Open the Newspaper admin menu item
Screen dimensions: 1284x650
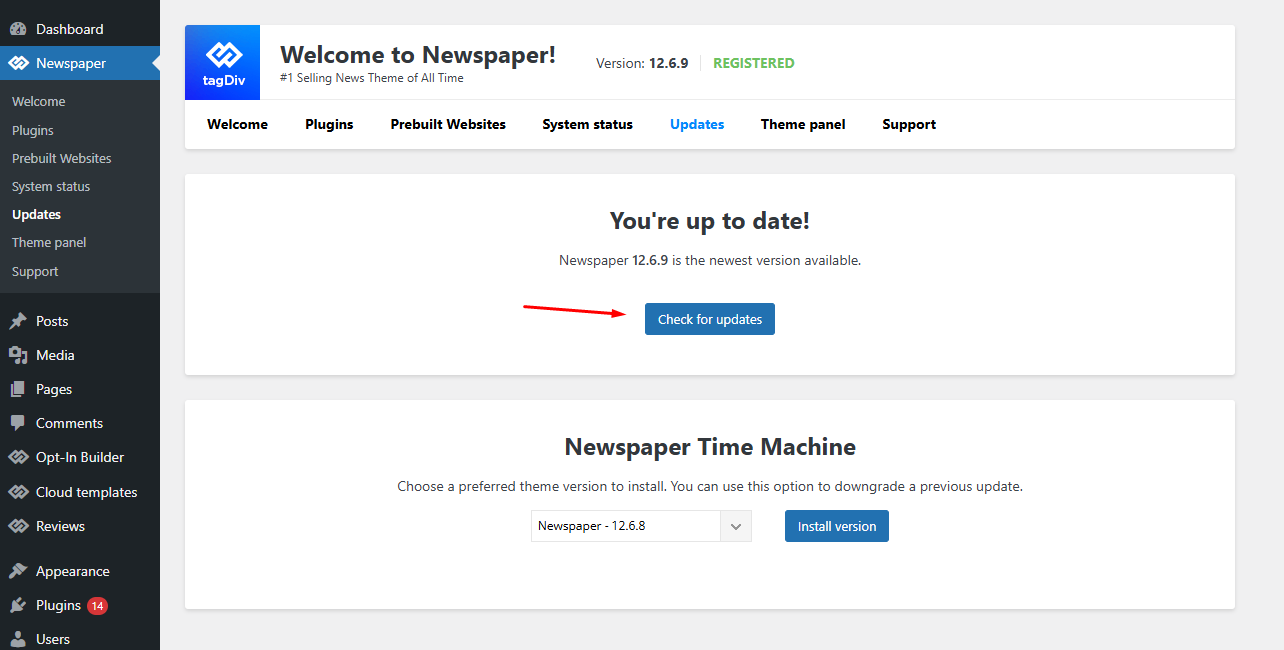click(x=80, y=63)
